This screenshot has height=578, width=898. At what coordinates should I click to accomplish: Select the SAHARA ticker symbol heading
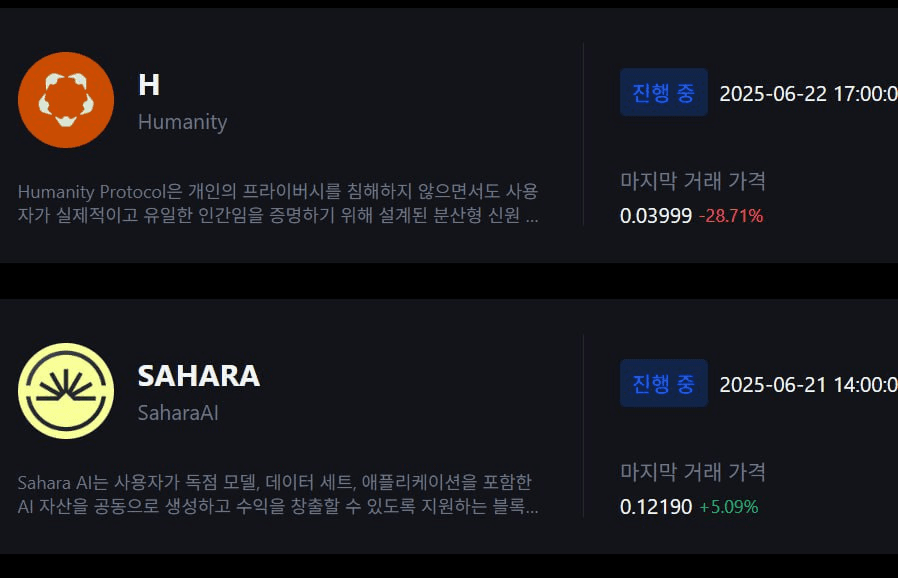[199, 376]
